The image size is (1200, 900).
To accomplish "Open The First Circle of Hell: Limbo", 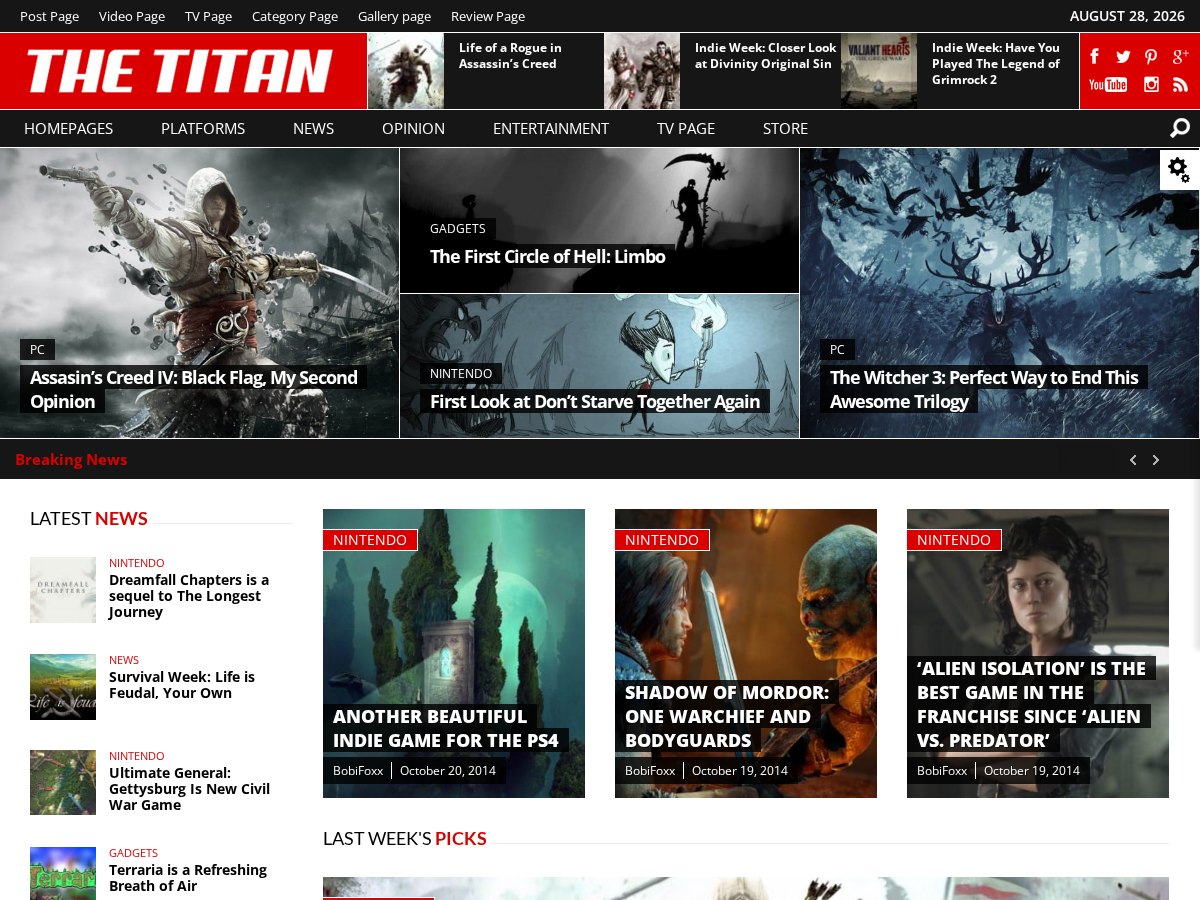I will coord(548,256).
